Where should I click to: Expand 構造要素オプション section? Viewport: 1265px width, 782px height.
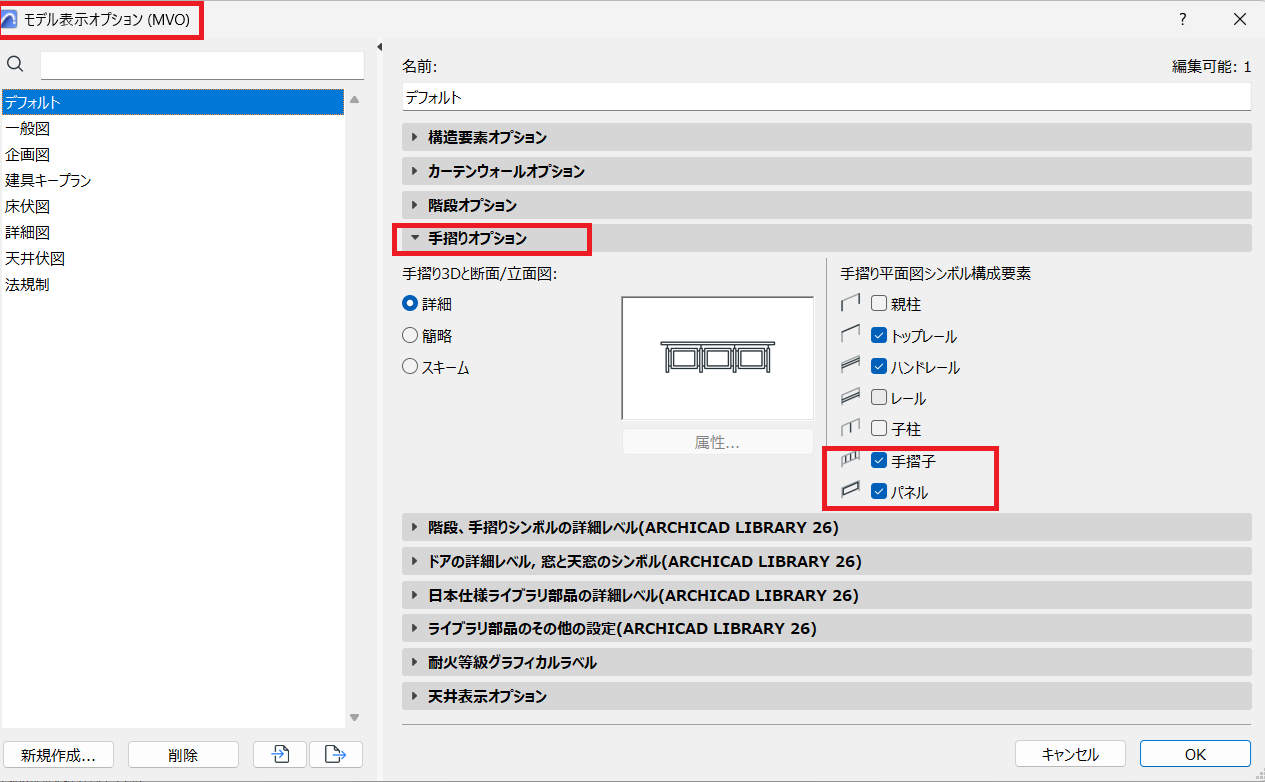(x=826, y=137)
